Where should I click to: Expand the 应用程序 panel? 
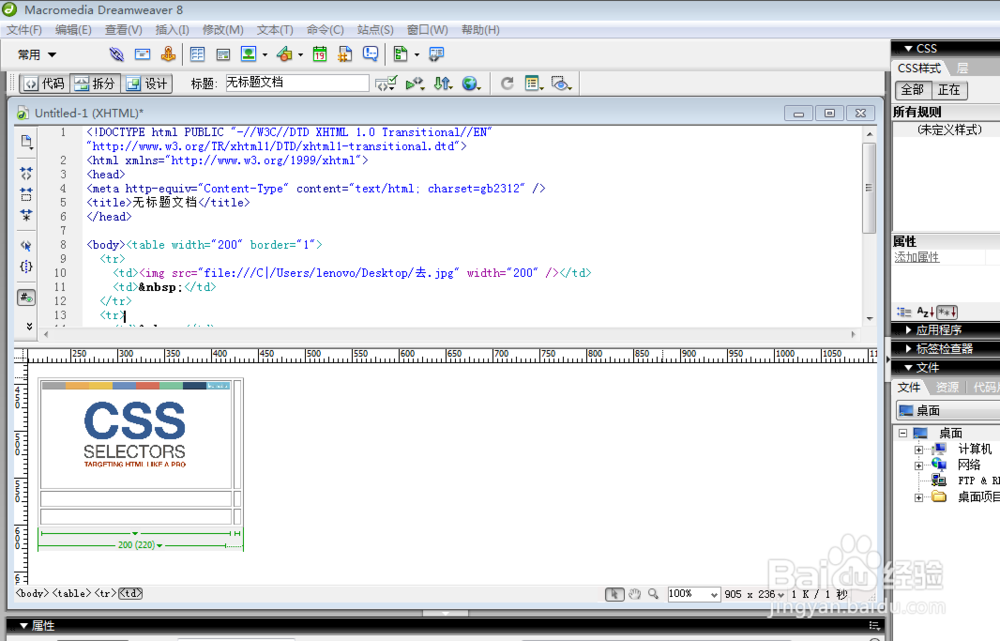(908, 330)
